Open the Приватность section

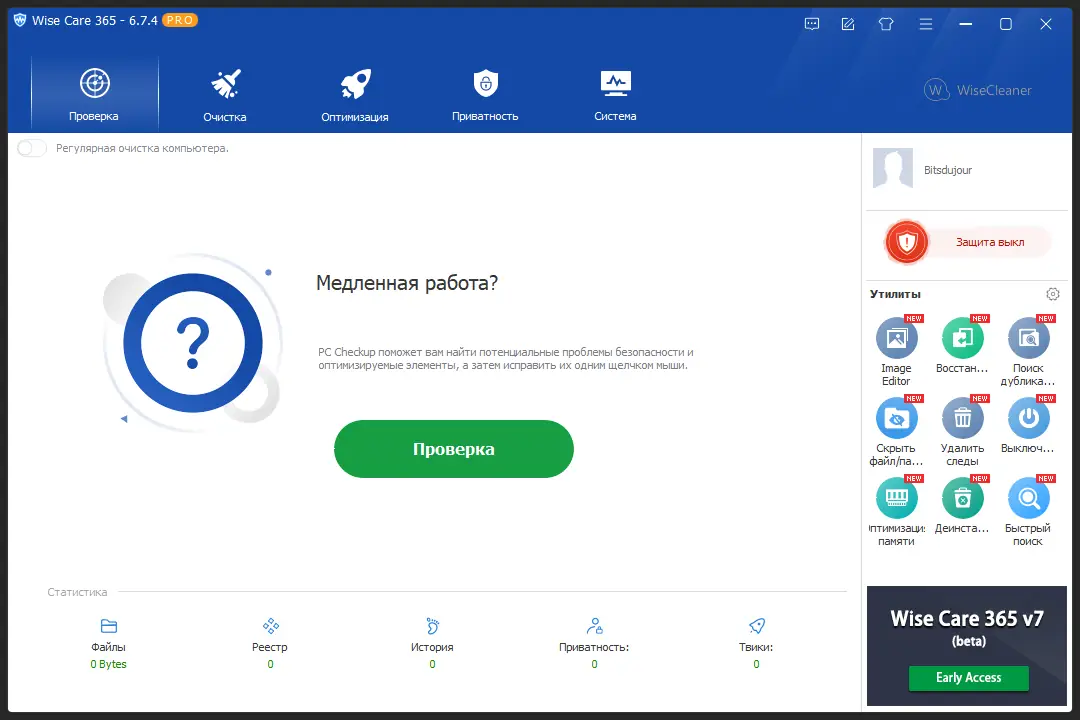point(484,92)
